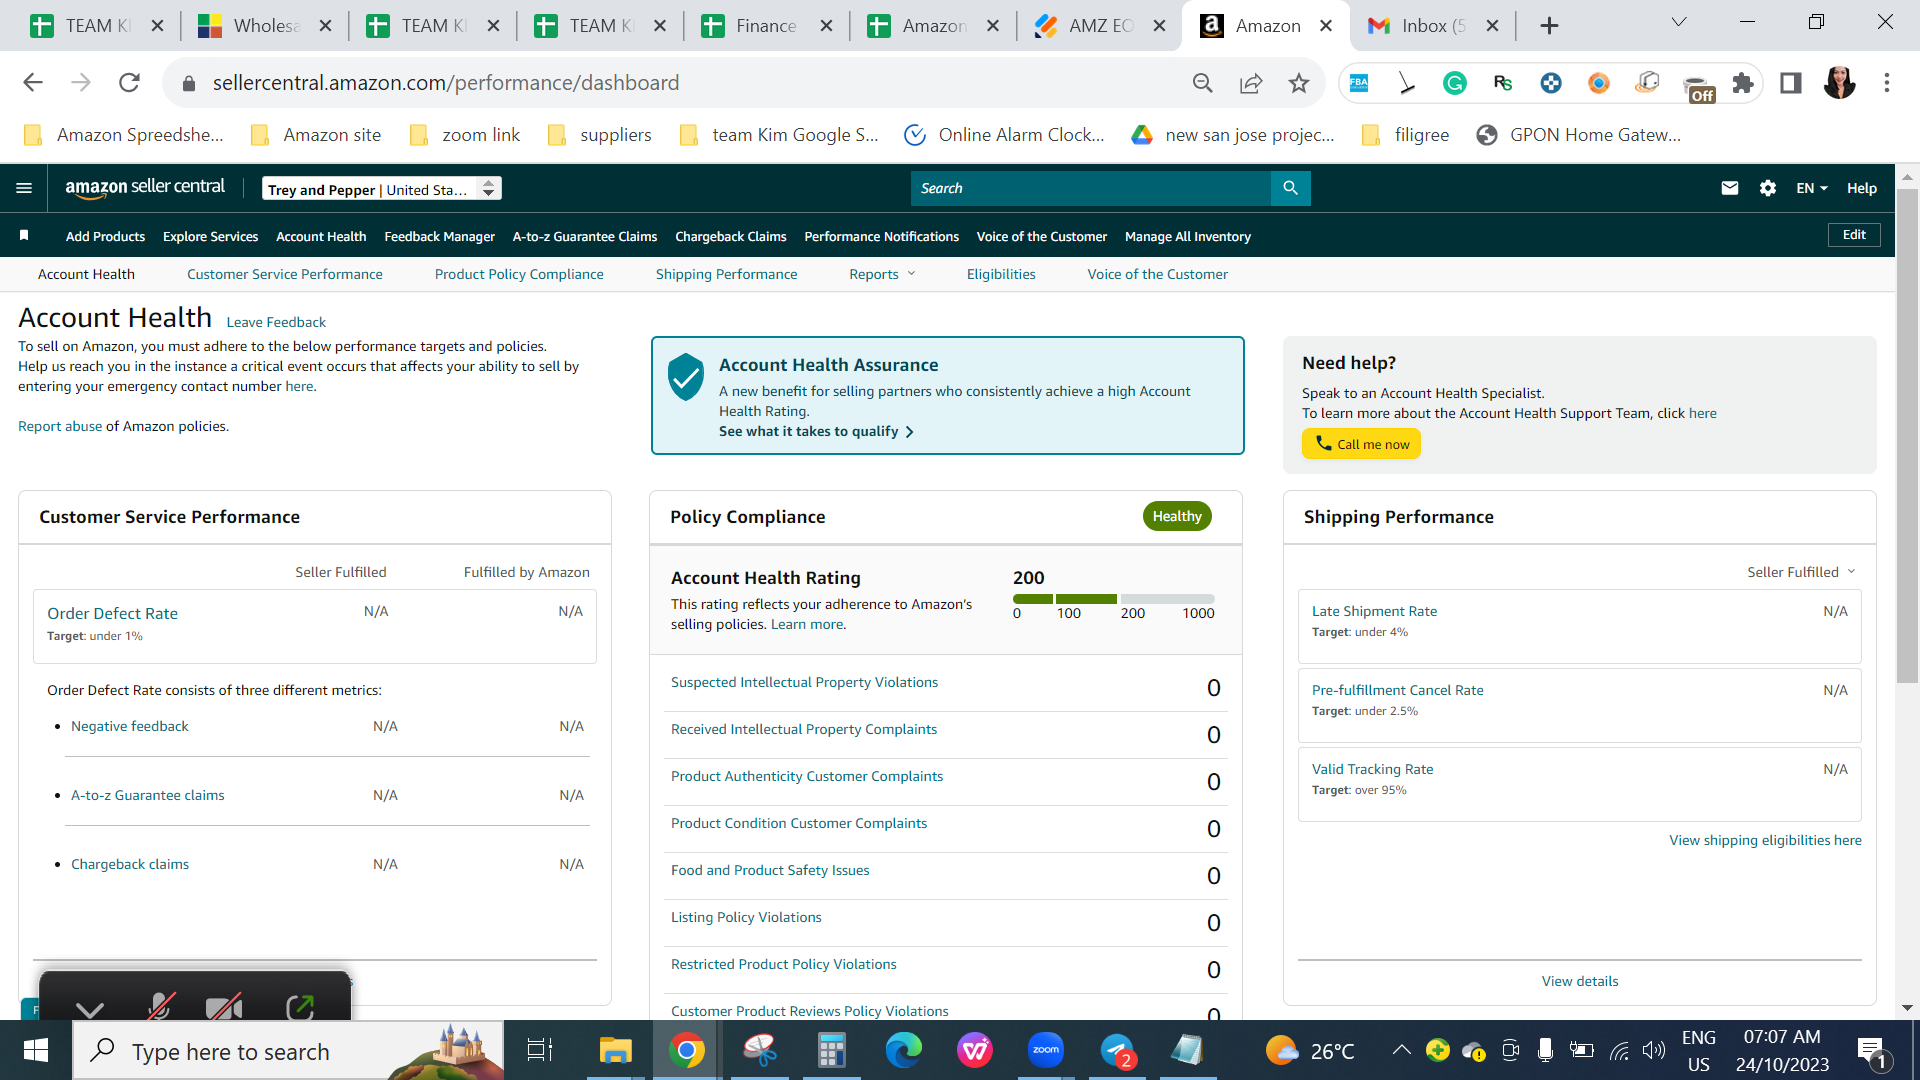Expand the Chrome tab search chevron

tap(1679, 22)
